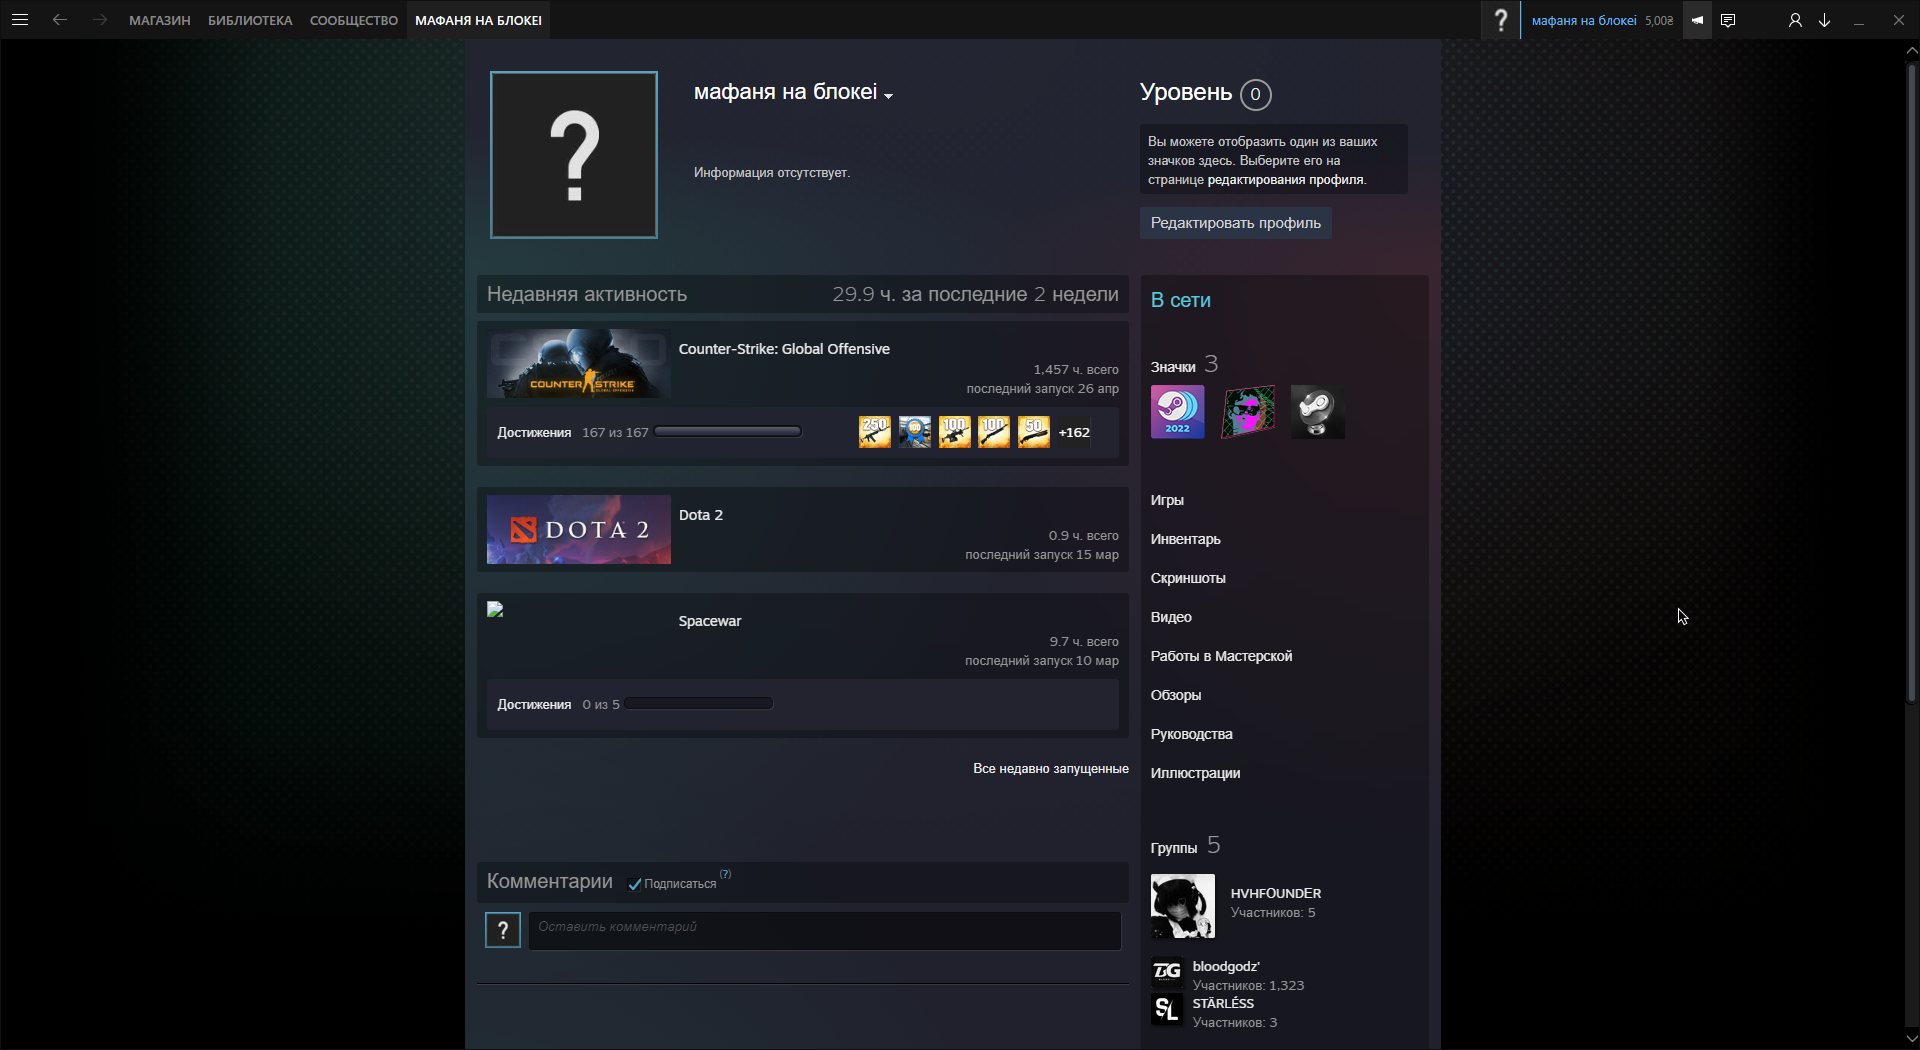This screenshot has width=1920, height=1050.
Task: Click the last 50 achievement icon
Action: tap(1034, 432)
